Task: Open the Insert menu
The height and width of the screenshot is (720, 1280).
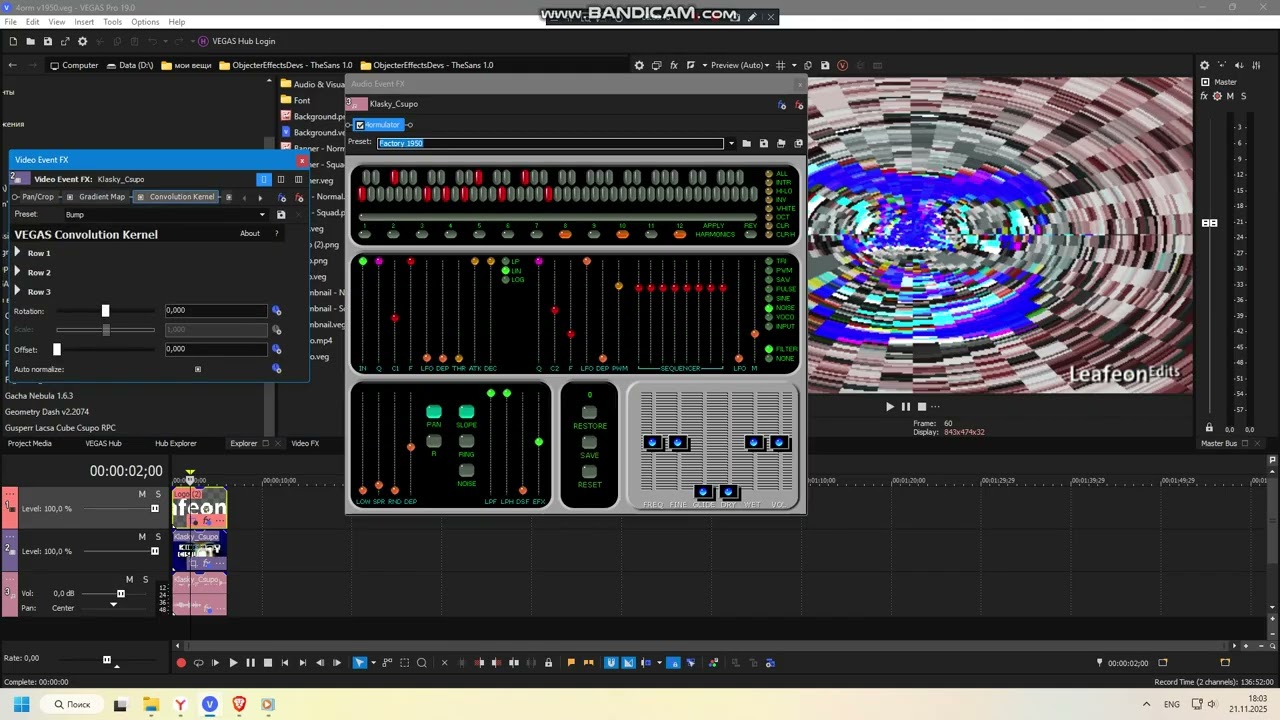Action: tap(84, 21)
